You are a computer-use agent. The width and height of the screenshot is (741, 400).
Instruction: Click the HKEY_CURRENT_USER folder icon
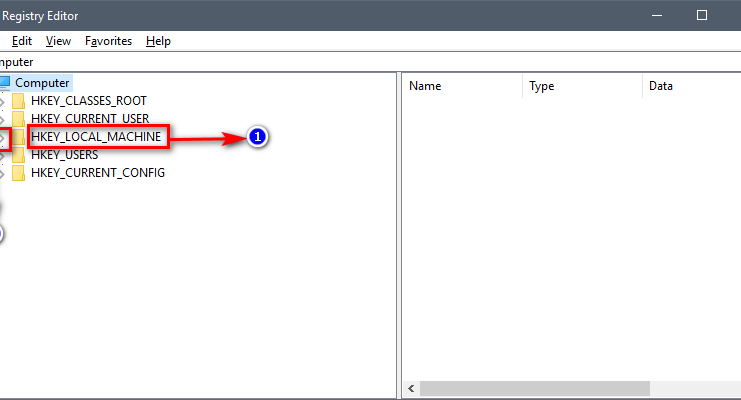(x=18, y=119)
